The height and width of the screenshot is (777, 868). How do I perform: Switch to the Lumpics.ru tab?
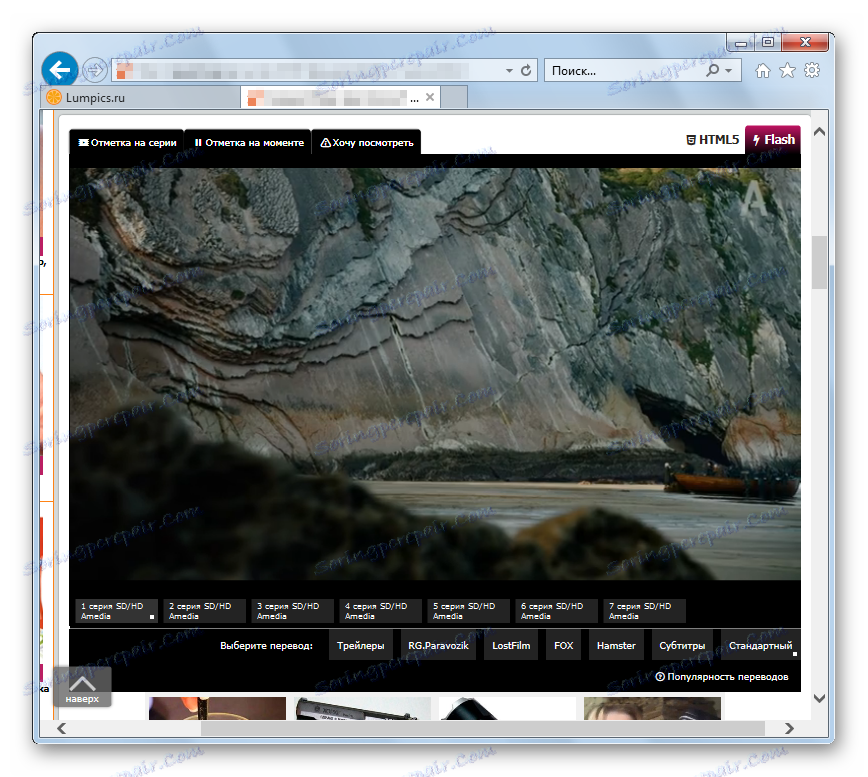(141, 98)
